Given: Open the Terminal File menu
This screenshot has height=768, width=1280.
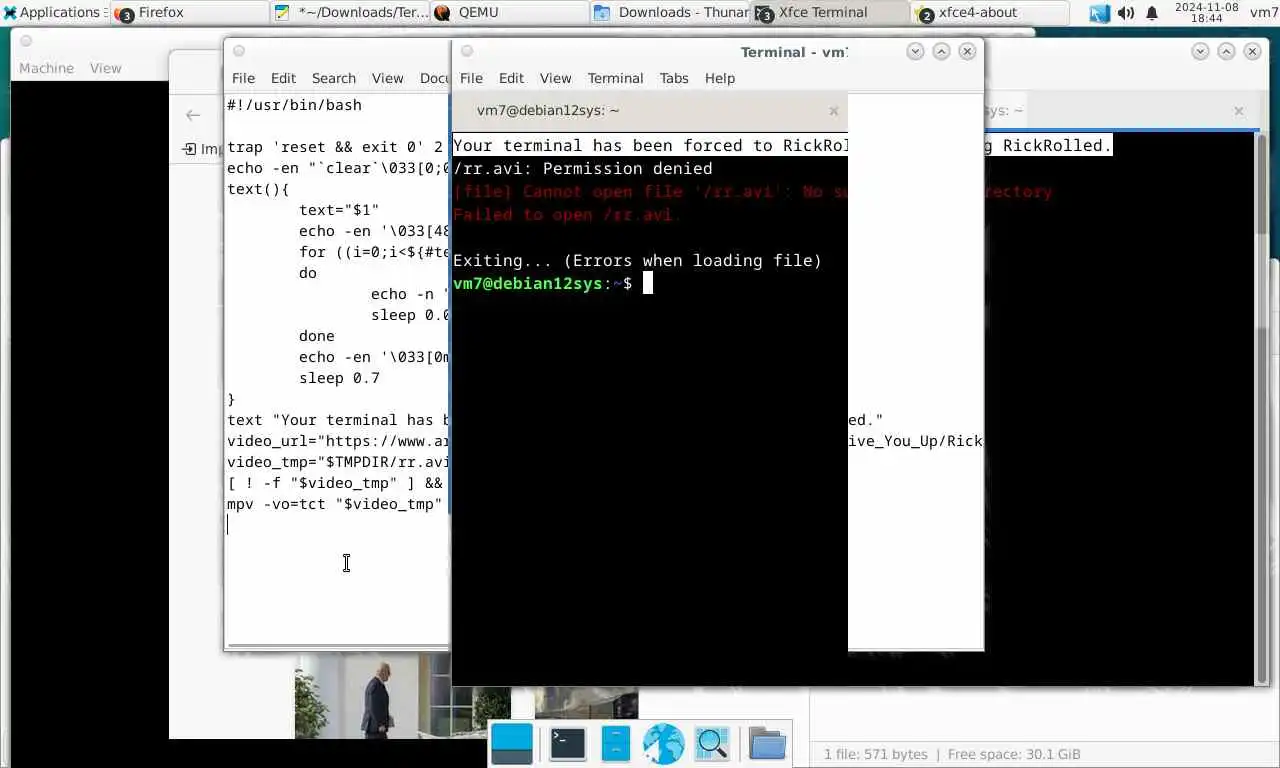Looking at the screenshot, I should click(x=471, y=78).
